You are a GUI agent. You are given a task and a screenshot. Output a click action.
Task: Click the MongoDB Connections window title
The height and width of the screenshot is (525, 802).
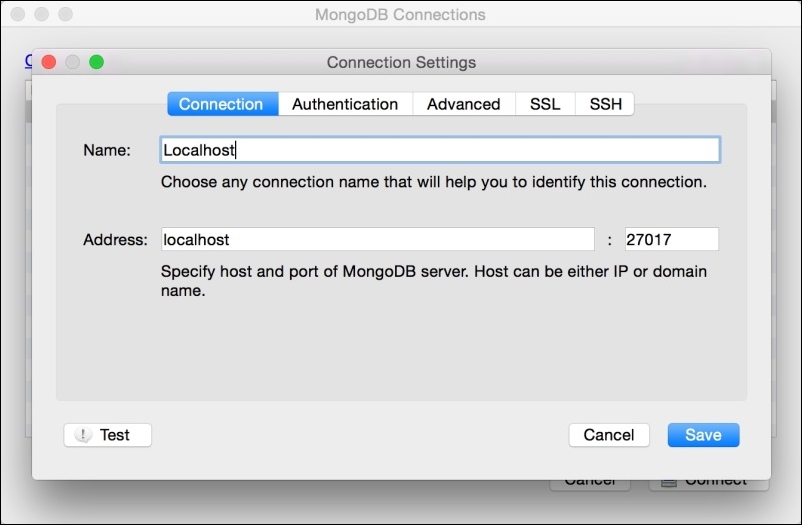click(400, 15)
